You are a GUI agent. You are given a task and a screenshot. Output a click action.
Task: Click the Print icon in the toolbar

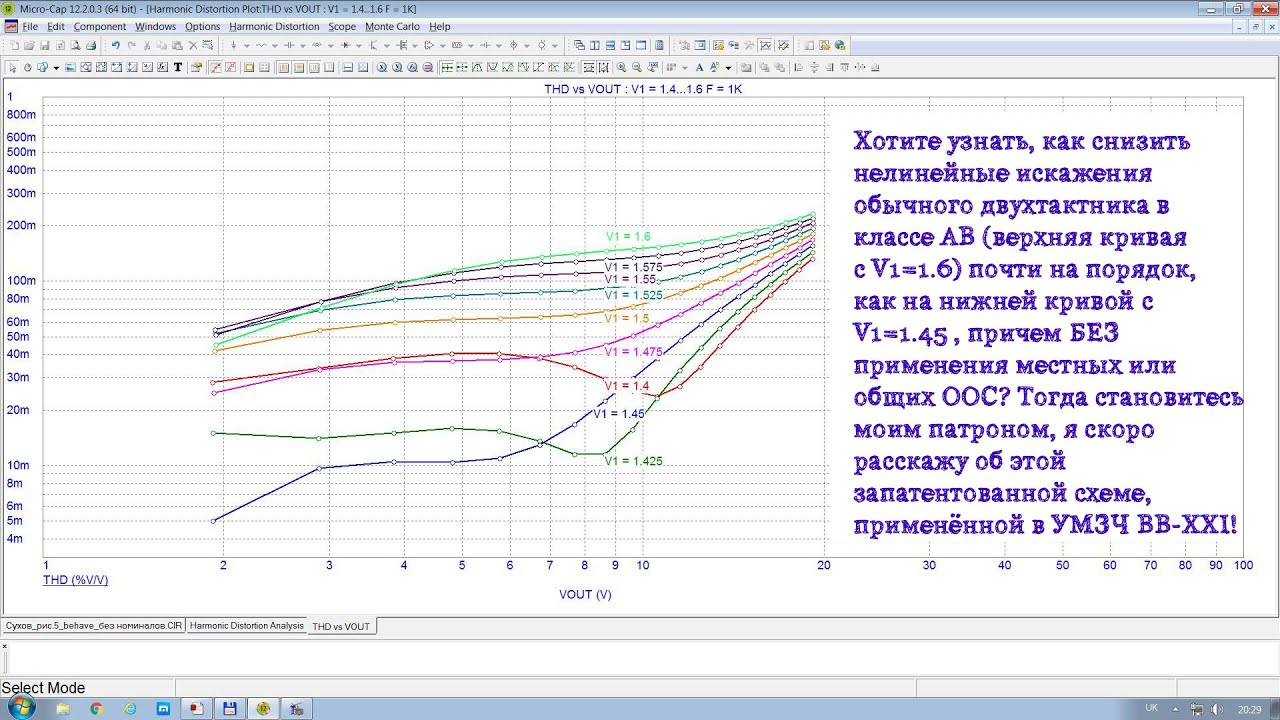coord(91,46)
